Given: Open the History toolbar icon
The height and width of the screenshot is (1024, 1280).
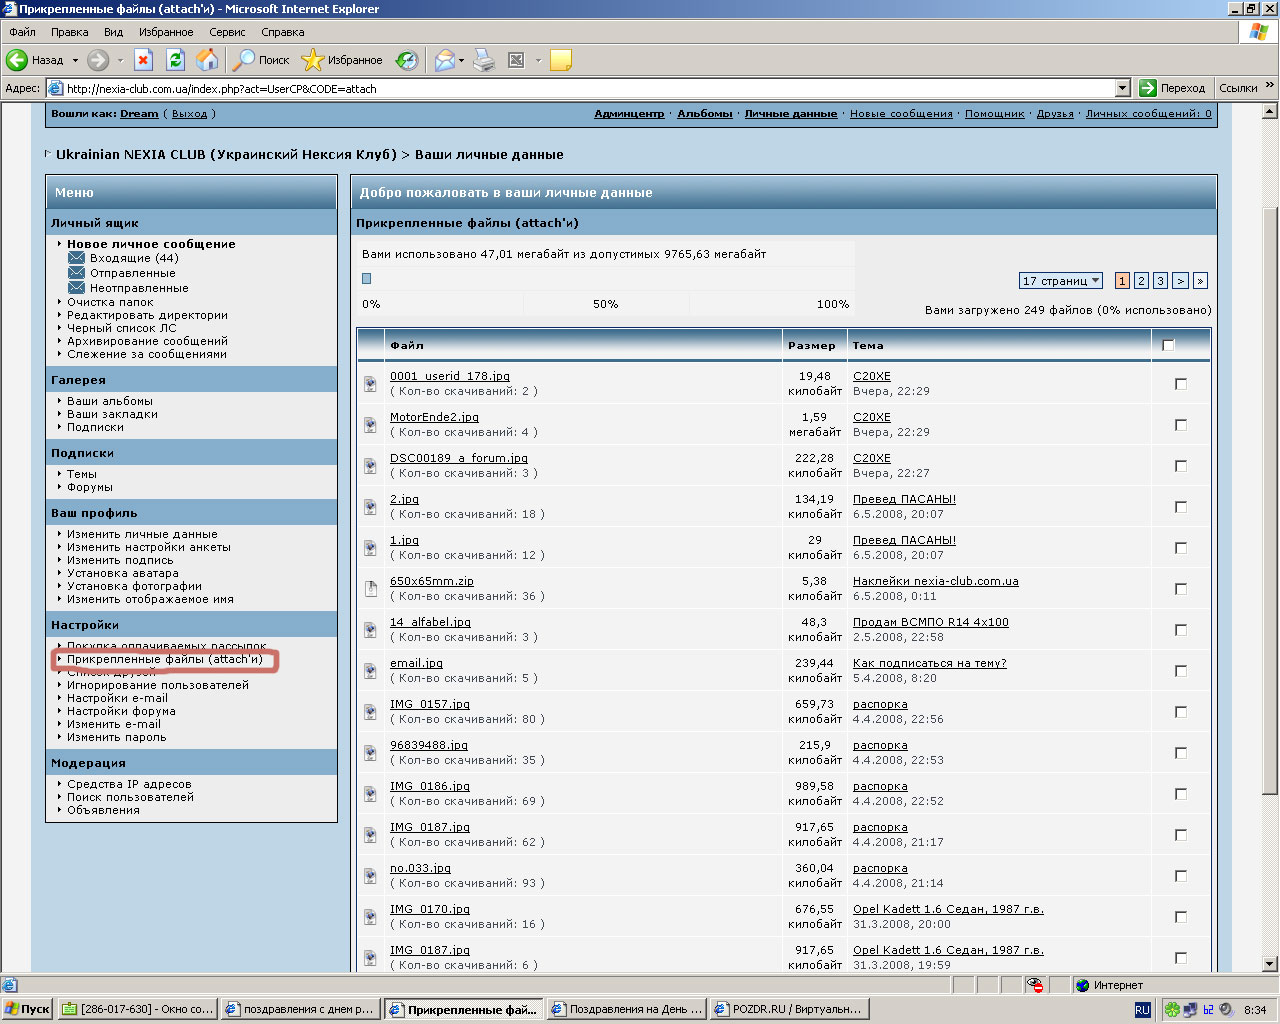Looking at the screenshot, I should (407, 60).
